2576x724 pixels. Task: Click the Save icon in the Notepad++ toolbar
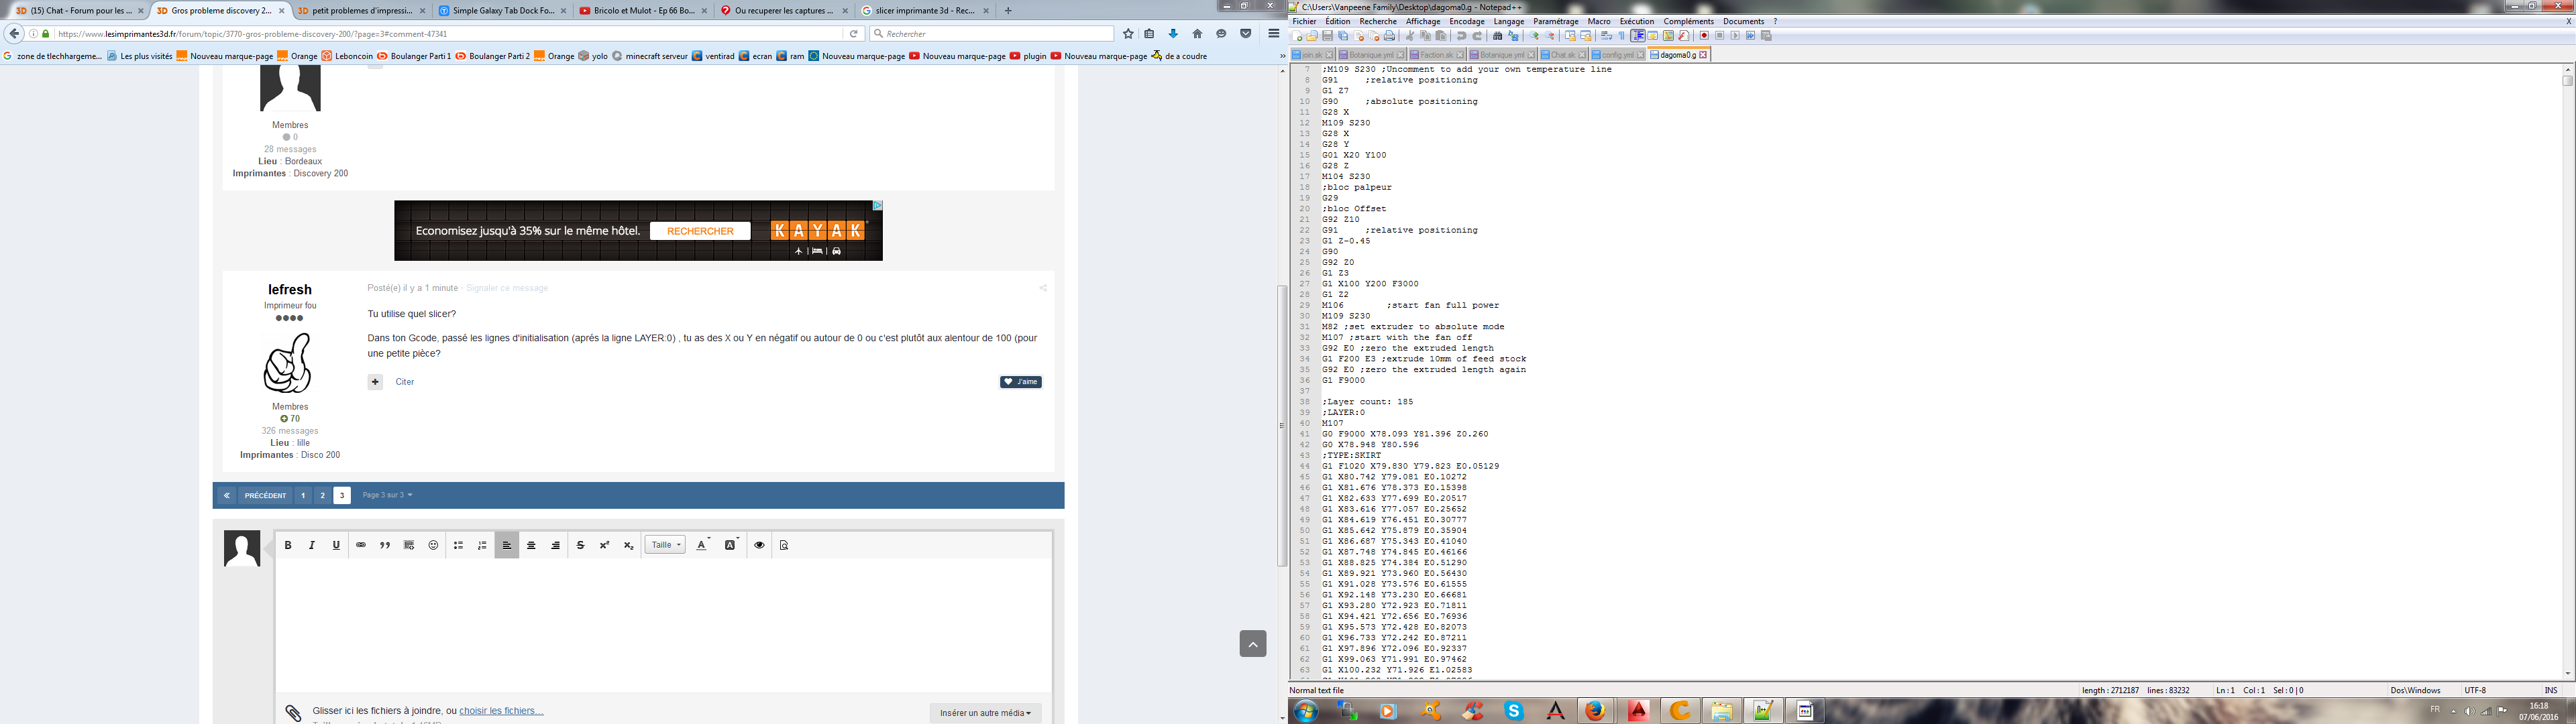coord(1327,36)
